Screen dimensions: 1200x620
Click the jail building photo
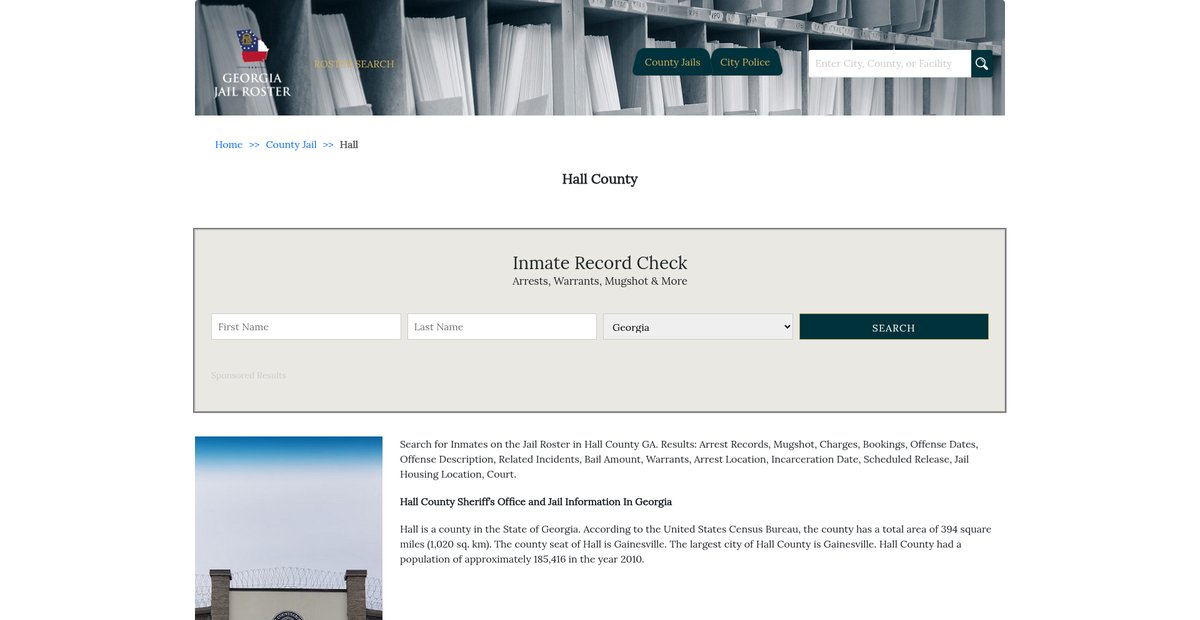pos(288,528)
